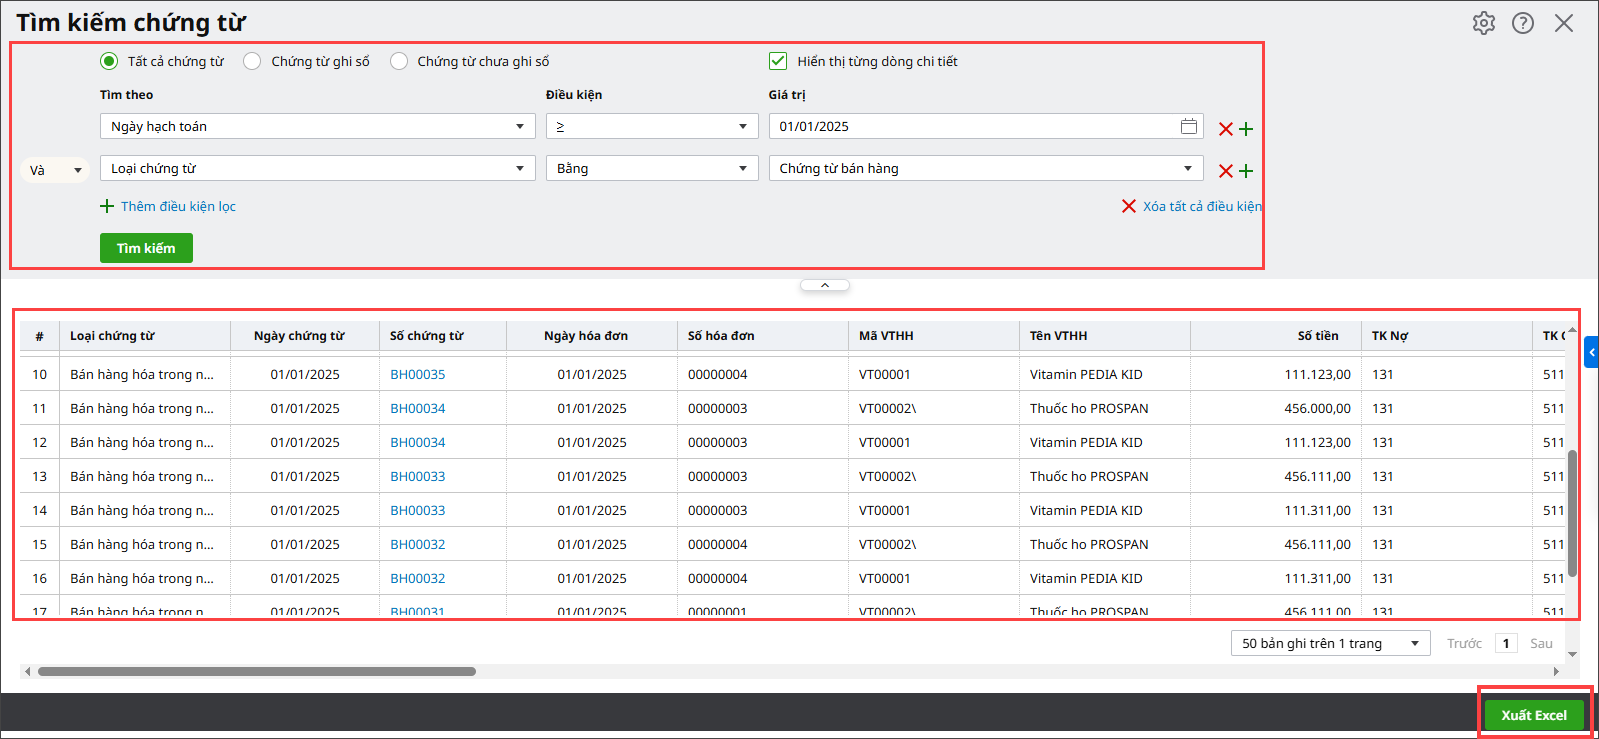Remove the Ngày hạch toán filter row
The width and height of the screenshot is (1599, 739).
coord(1225,129)
